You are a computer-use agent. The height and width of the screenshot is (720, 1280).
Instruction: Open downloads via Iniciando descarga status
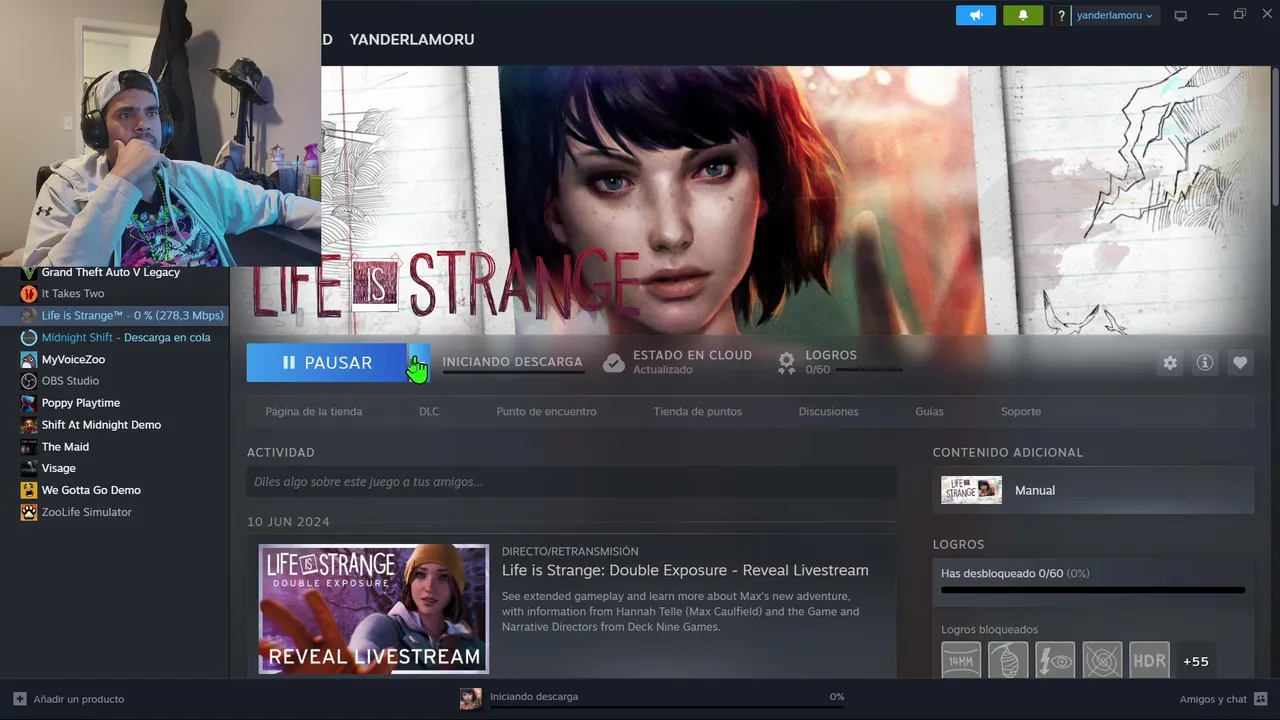(534, 697)
